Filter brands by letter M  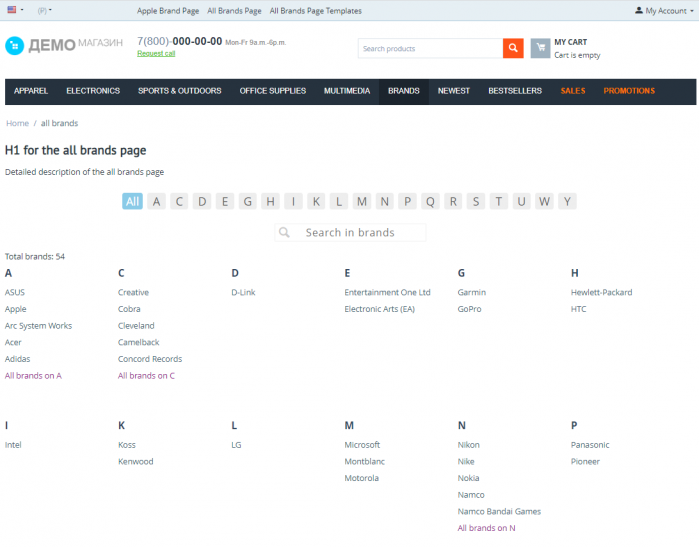362,201
